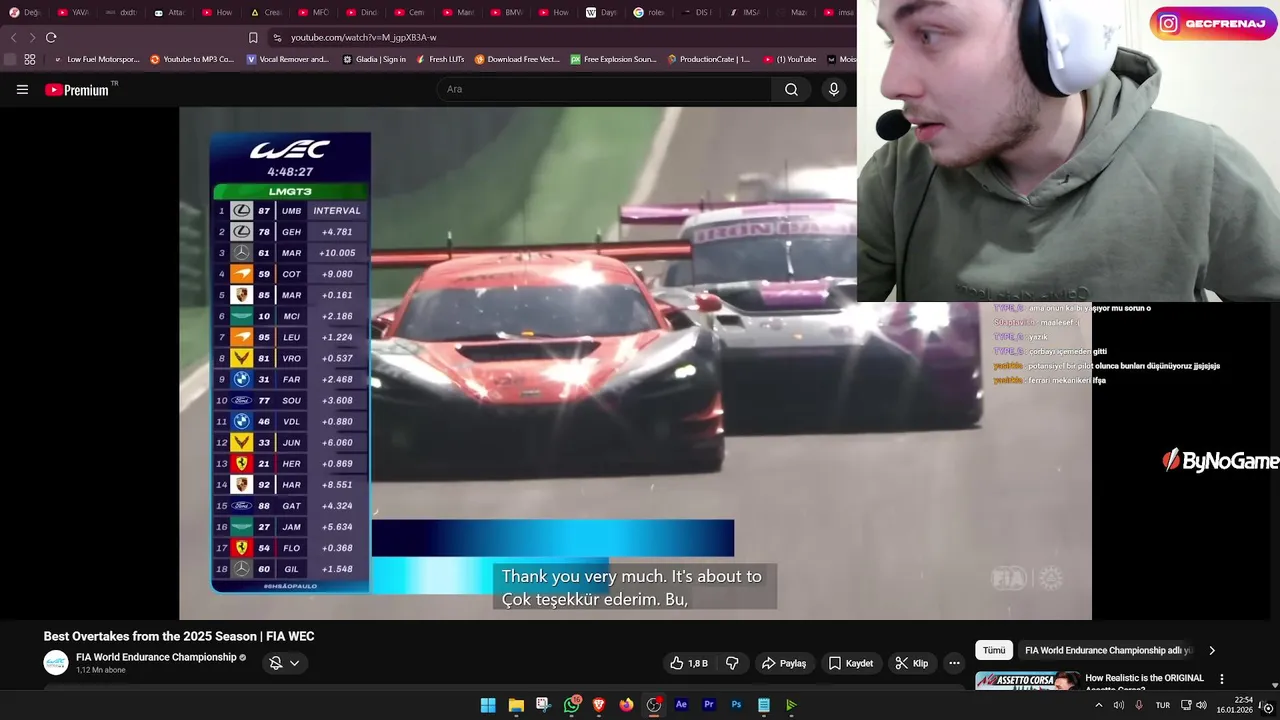Image resolution: width=1280 pixels, height=720 pixels.
Task: Select the 'Tümü' filter chip
Action: 994,650
